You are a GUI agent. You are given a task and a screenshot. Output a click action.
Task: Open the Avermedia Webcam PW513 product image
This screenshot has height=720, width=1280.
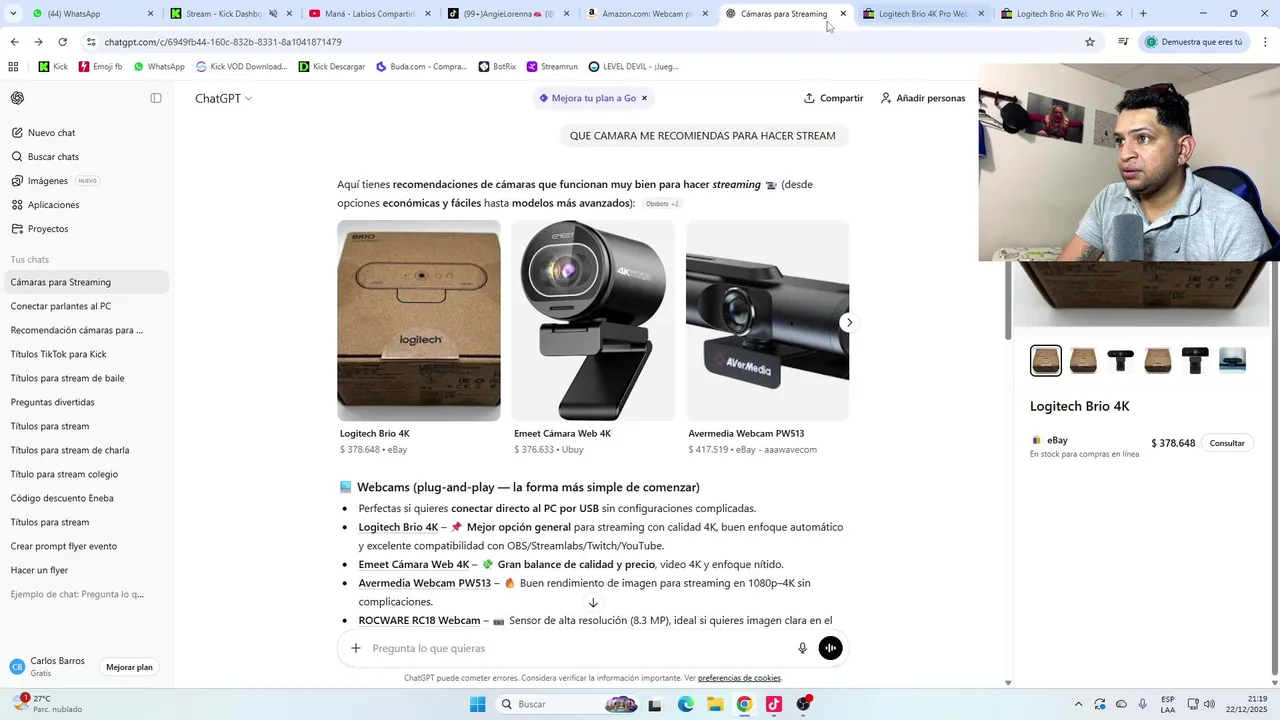[x=767, y=320]
